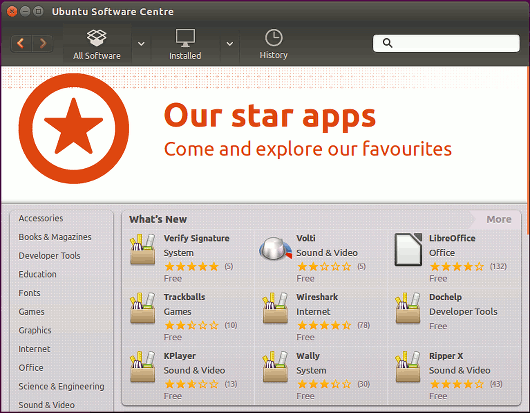This screenshot has width=530, height=413.
Task: Open the Verify Signature app title
Action: pos(196,238)
